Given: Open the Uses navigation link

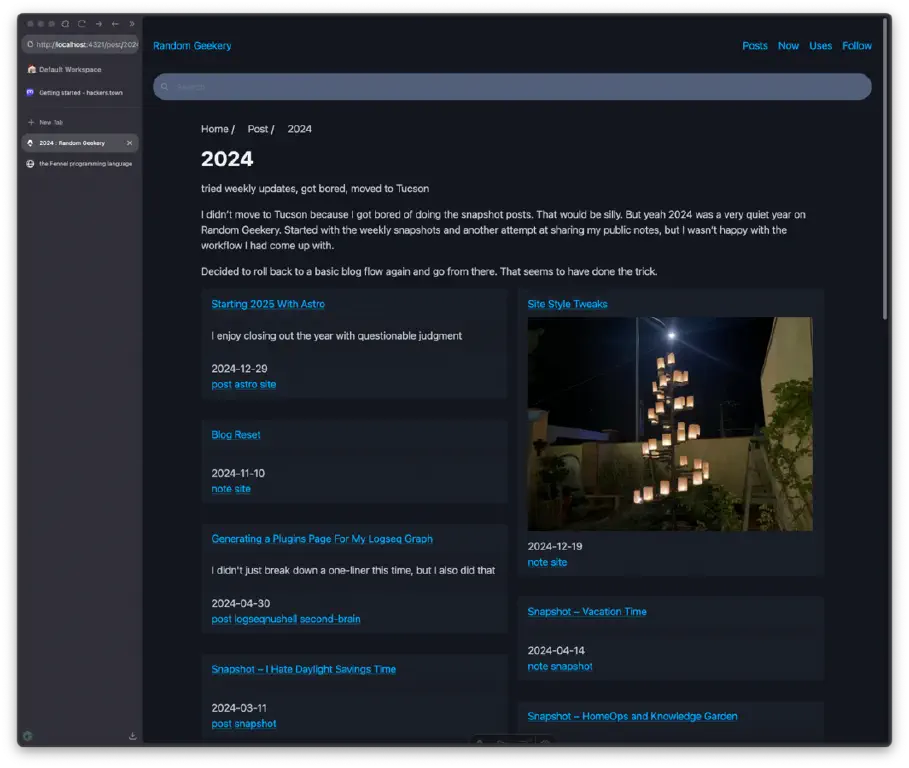Looking at the screenshot, I should [820, 46].
